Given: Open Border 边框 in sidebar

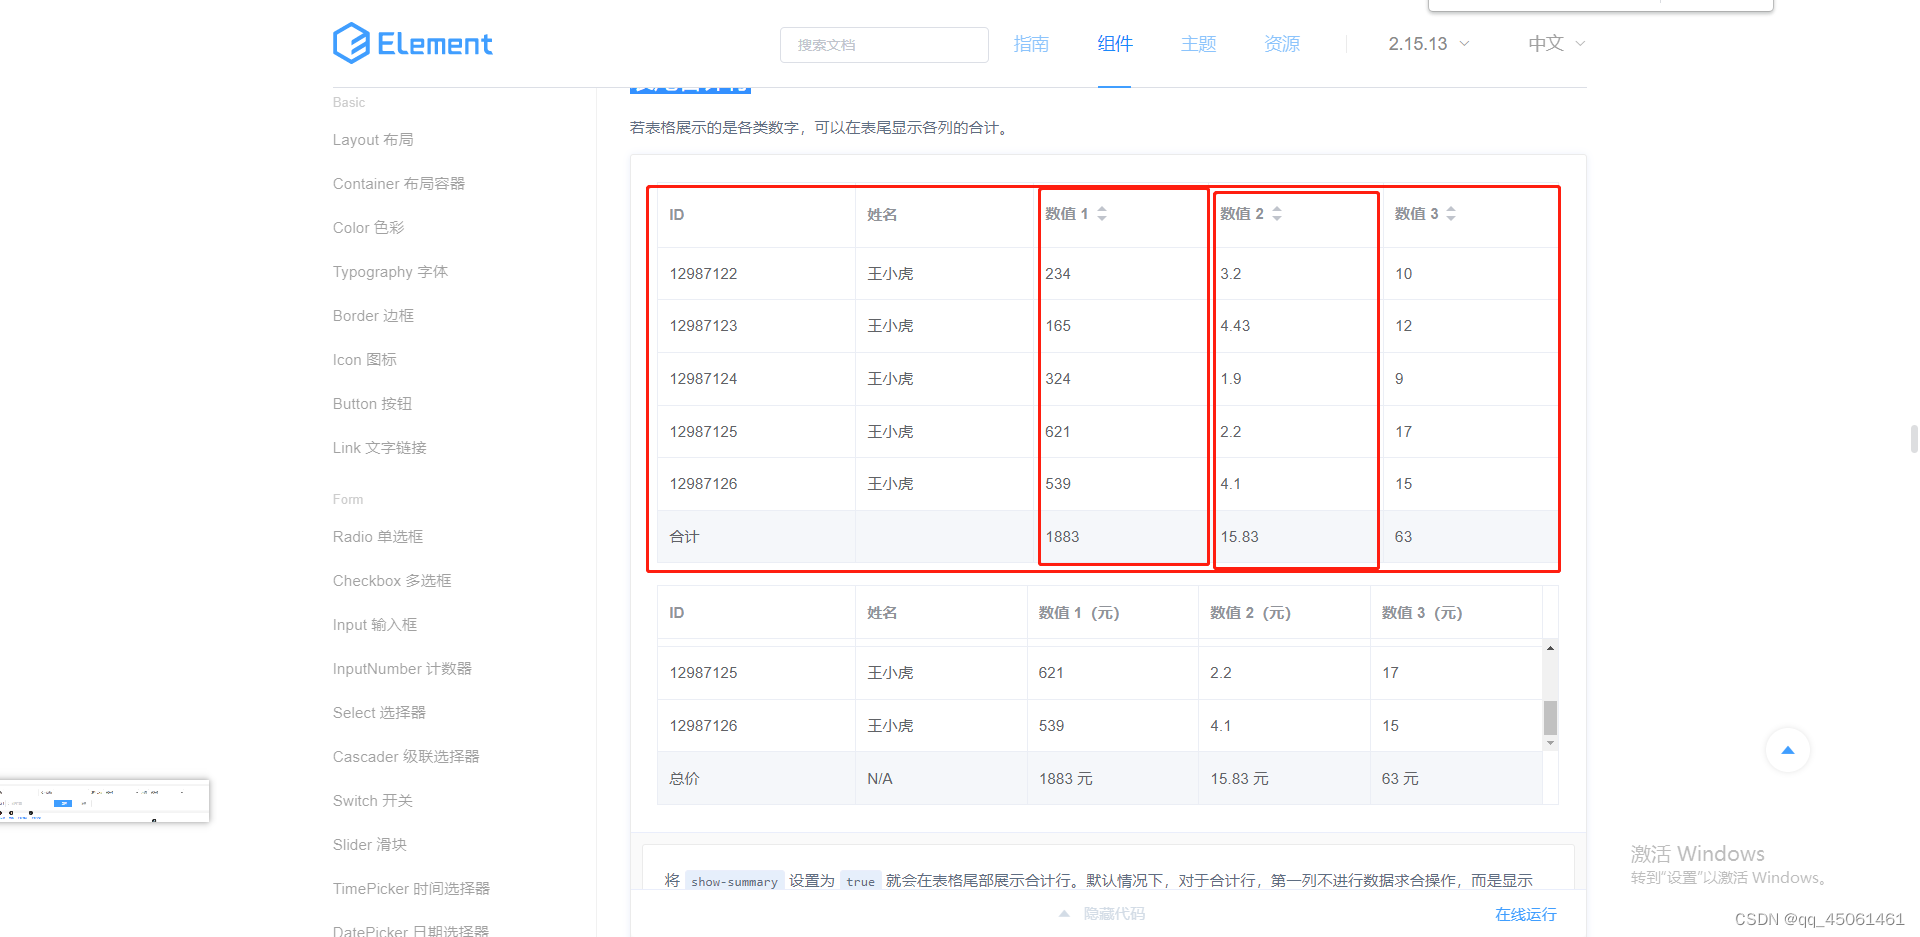Looking at the screenshot, I should (x=373, y=316).
